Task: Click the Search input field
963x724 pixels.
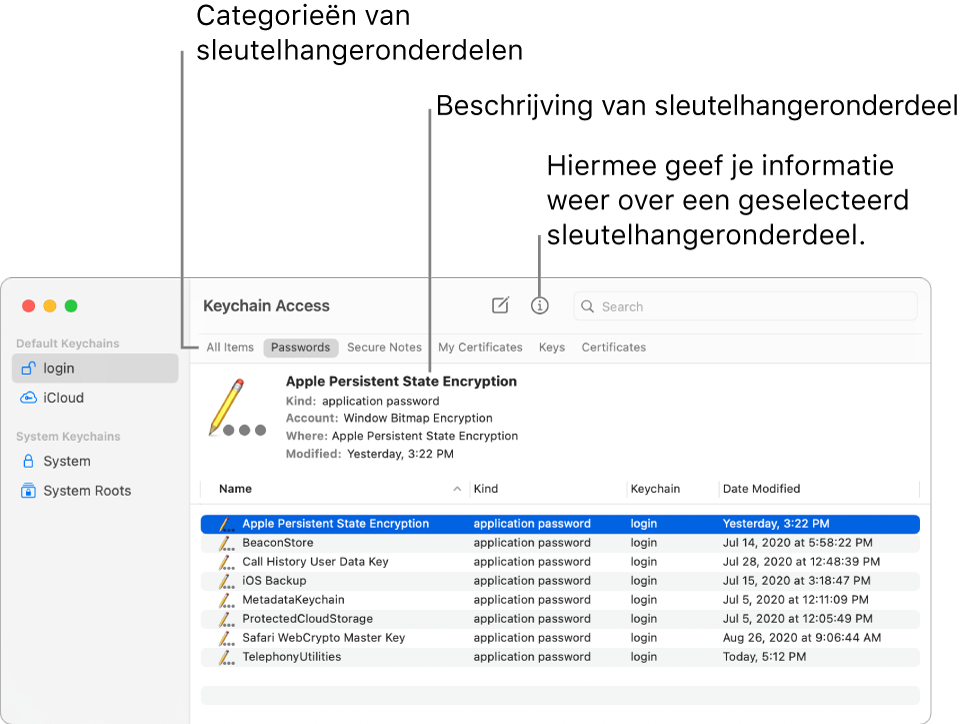Action: click(745, 306)
